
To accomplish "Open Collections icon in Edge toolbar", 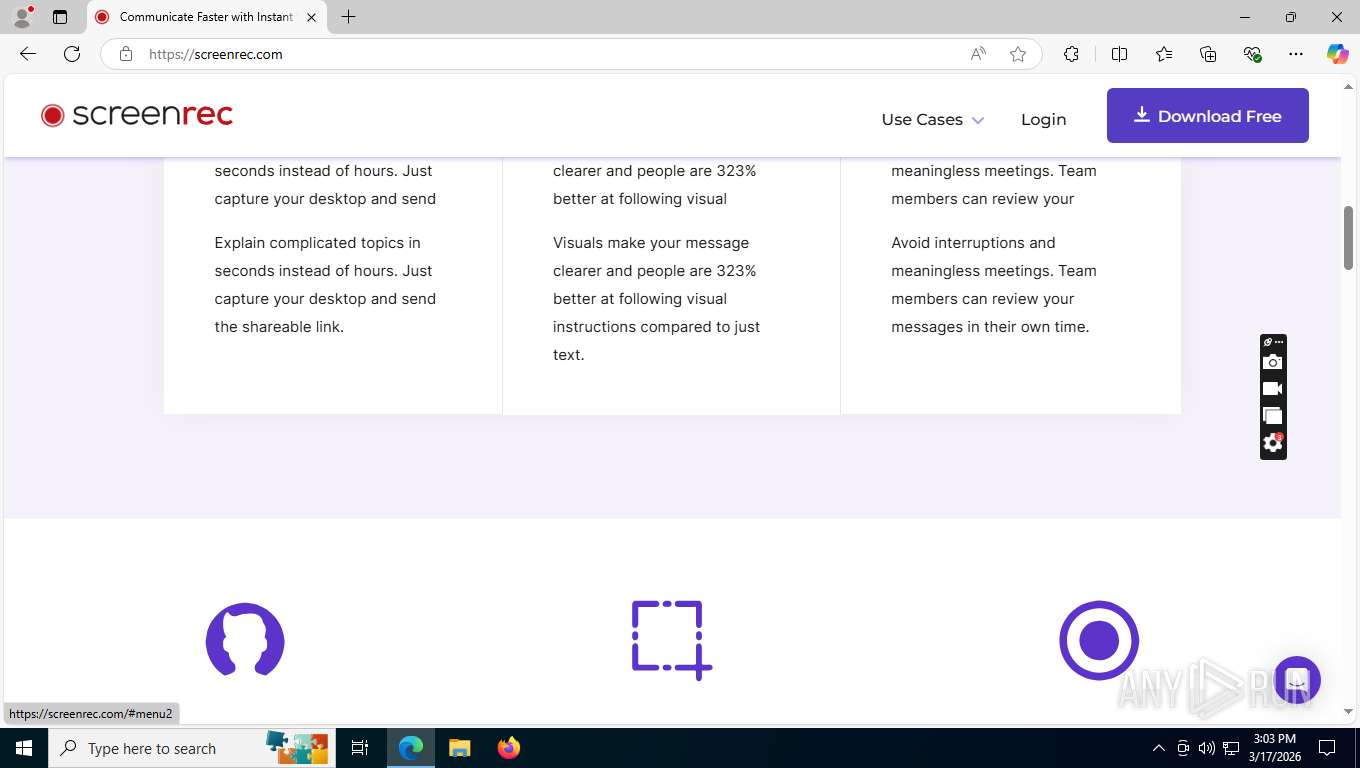I will coord(1208,54).
